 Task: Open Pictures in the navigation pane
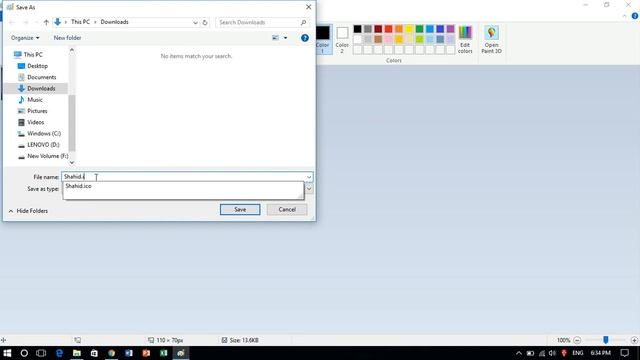37,111
